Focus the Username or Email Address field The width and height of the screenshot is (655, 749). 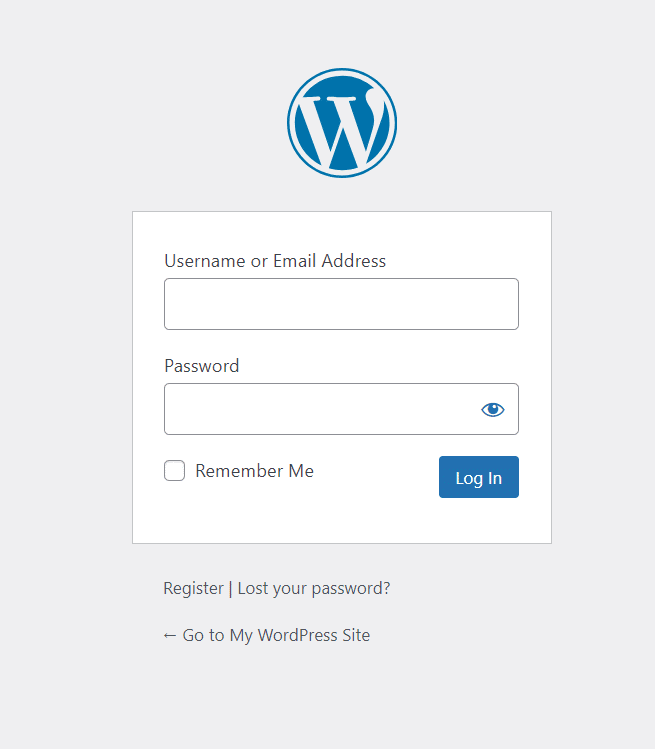(x=341, y=304)
